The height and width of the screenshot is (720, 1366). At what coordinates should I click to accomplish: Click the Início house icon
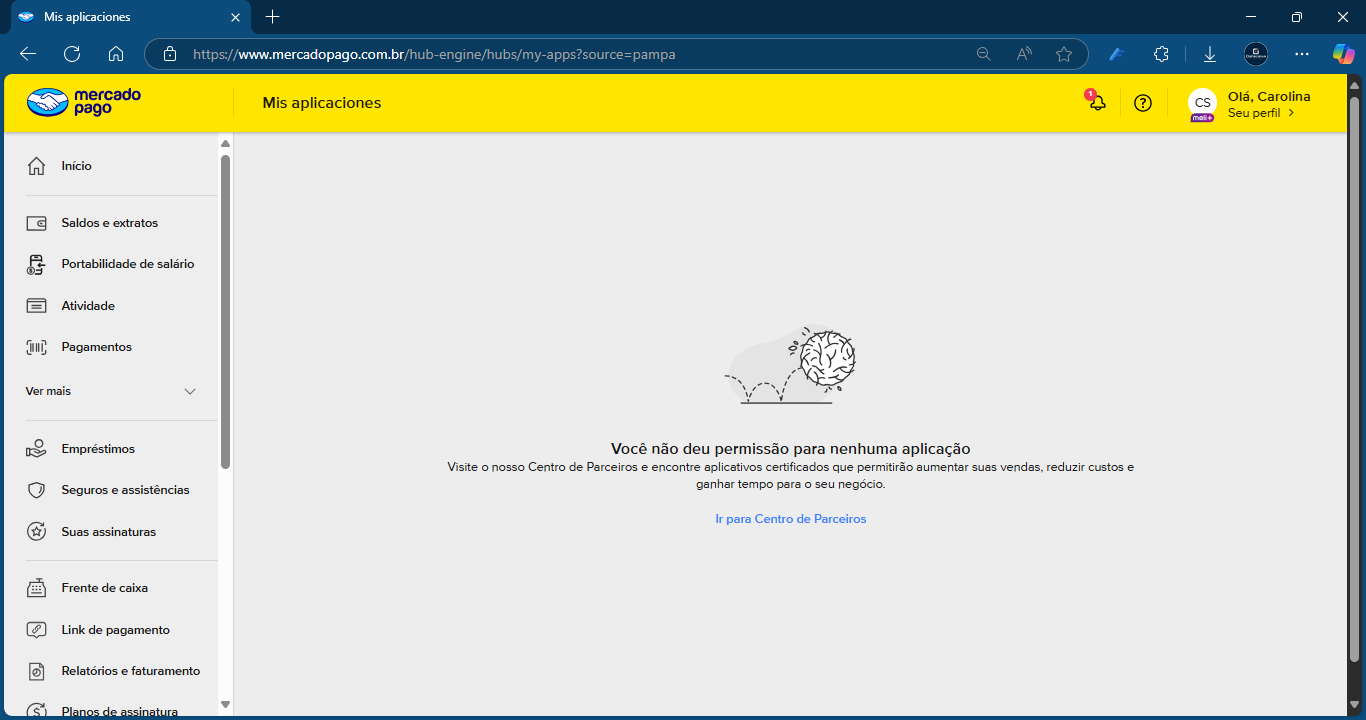[x=37, y=166]
